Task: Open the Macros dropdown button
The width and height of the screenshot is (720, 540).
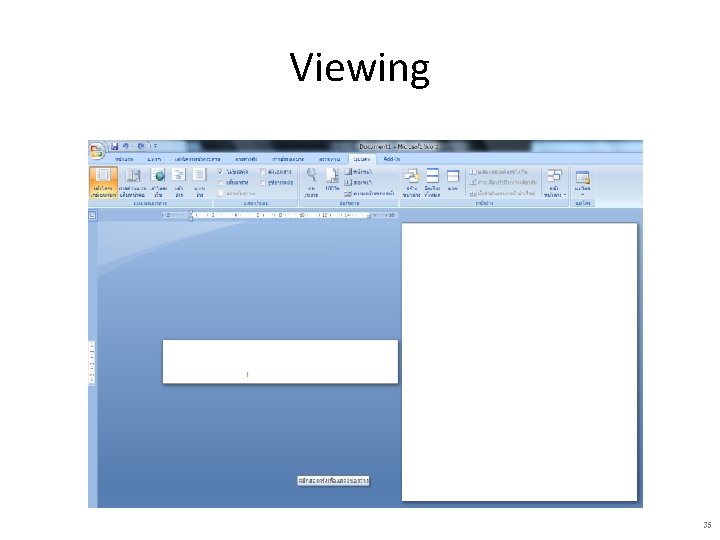Action: click(x=583, y=182)
